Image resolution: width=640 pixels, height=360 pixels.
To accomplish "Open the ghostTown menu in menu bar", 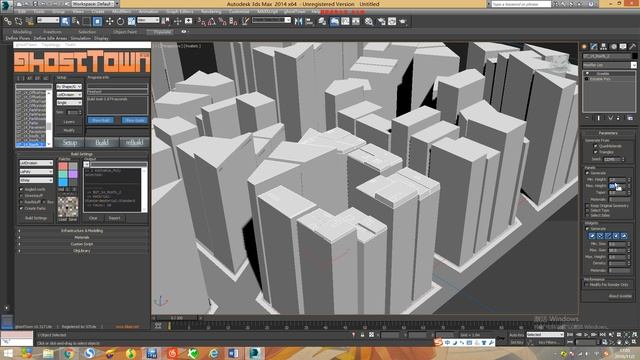I will 294,11.
